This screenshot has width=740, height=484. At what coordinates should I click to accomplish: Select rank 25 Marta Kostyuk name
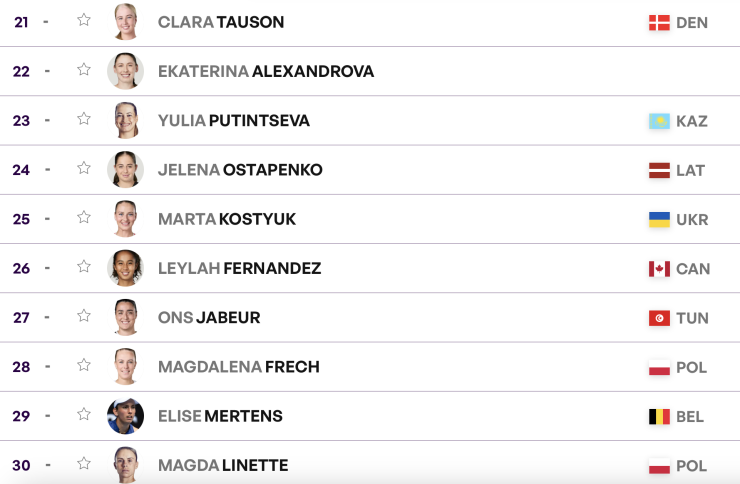coord(227,219)
